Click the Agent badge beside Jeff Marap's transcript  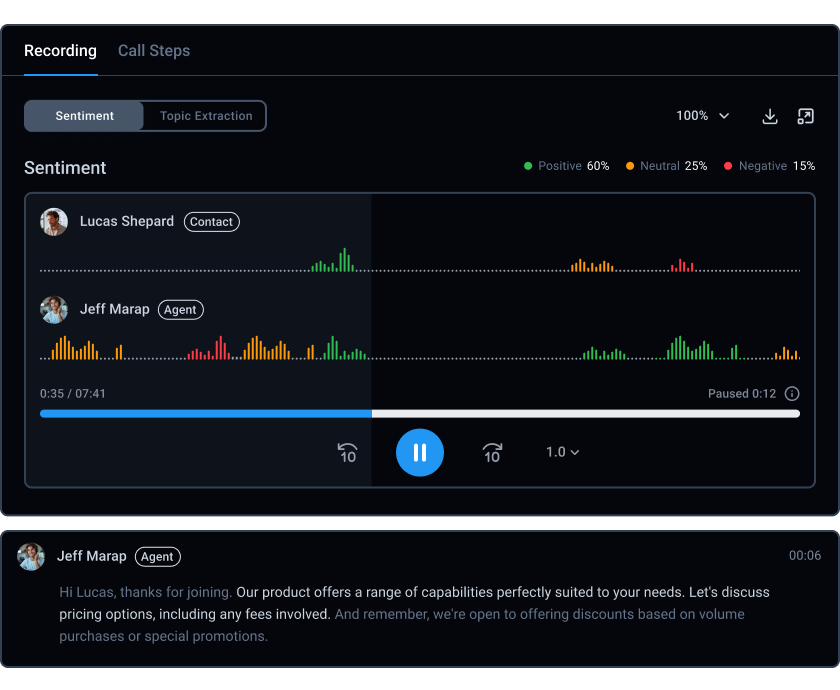157,556
